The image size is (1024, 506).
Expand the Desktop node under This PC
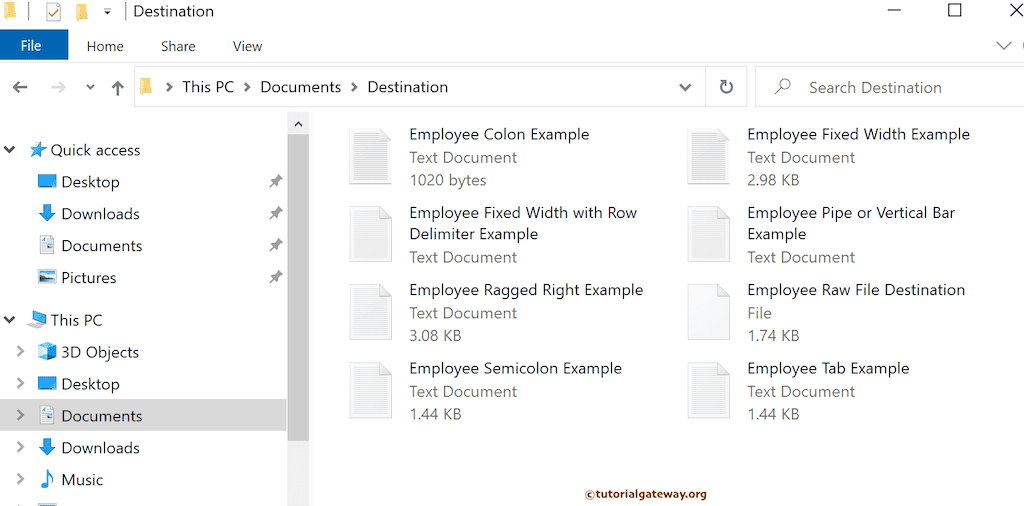point(20,384)
